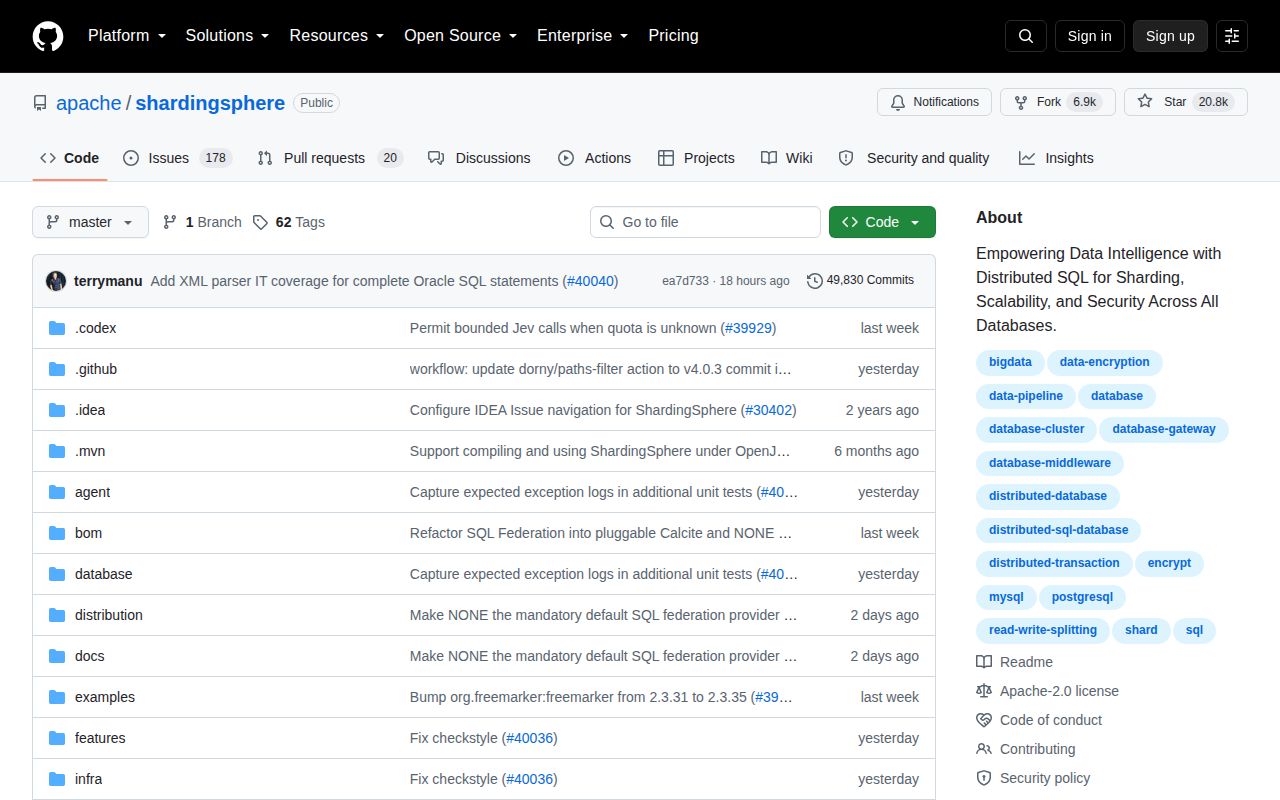This screenshot has height=800, width=1280.
Task: Click the Contributing people icon
Action: coord(984,749)
